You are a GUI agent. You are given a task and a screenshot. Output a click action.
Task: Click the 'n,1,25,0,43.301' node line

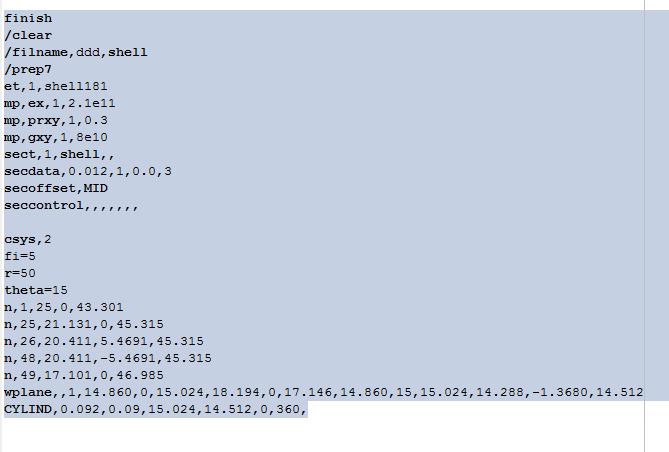click(x=64, y=307)
